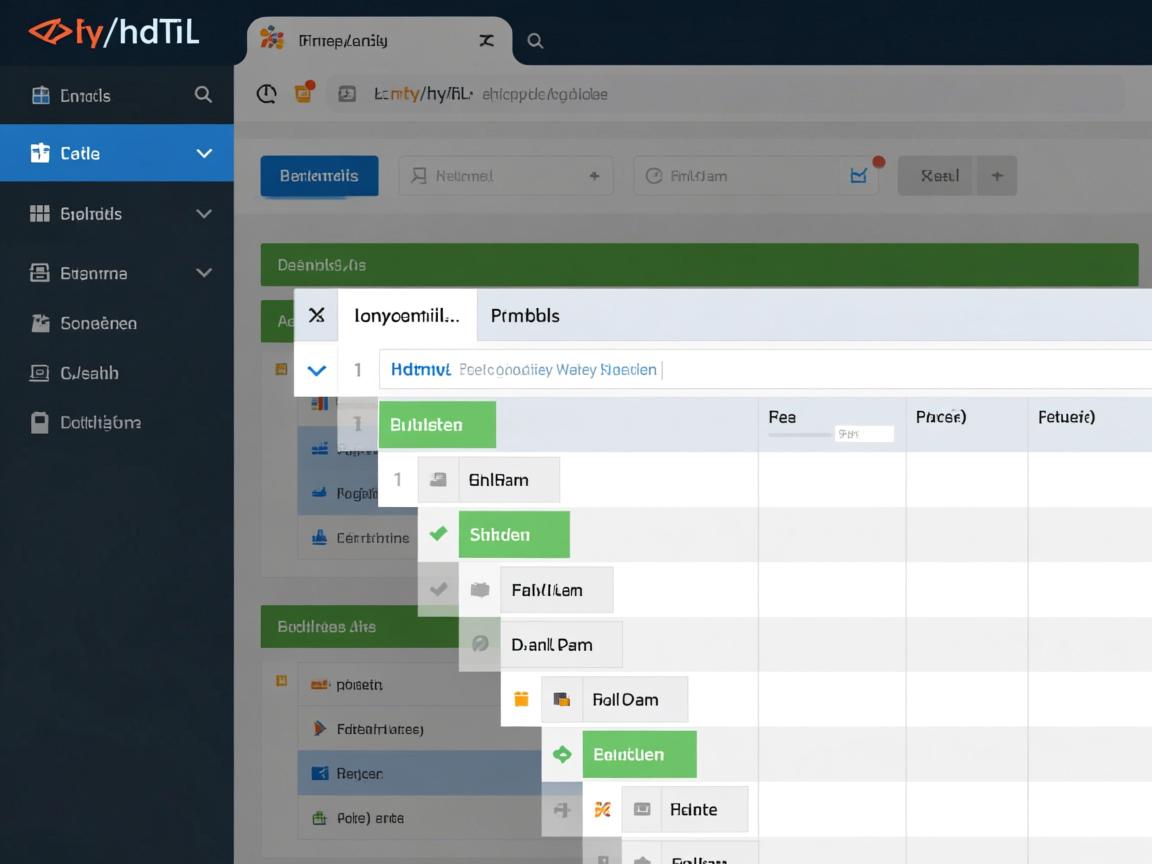Viewport: 1152px width, 864px height.
Task: Toggle the blue checkmark on row 1
Action: [x=316, y=370]
